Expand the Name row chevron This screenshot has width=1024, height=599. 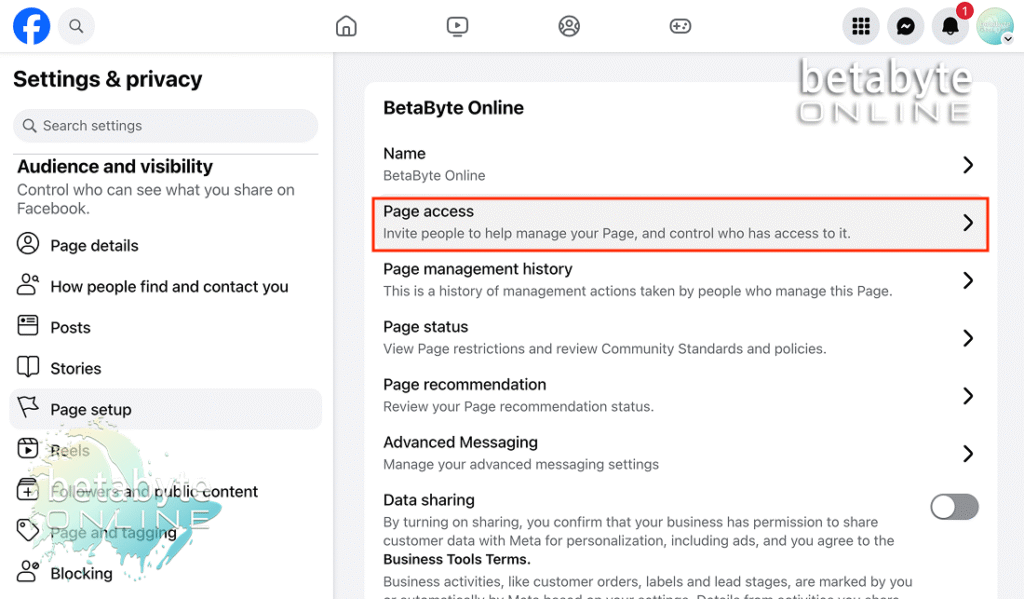click(x=967, y=165)
